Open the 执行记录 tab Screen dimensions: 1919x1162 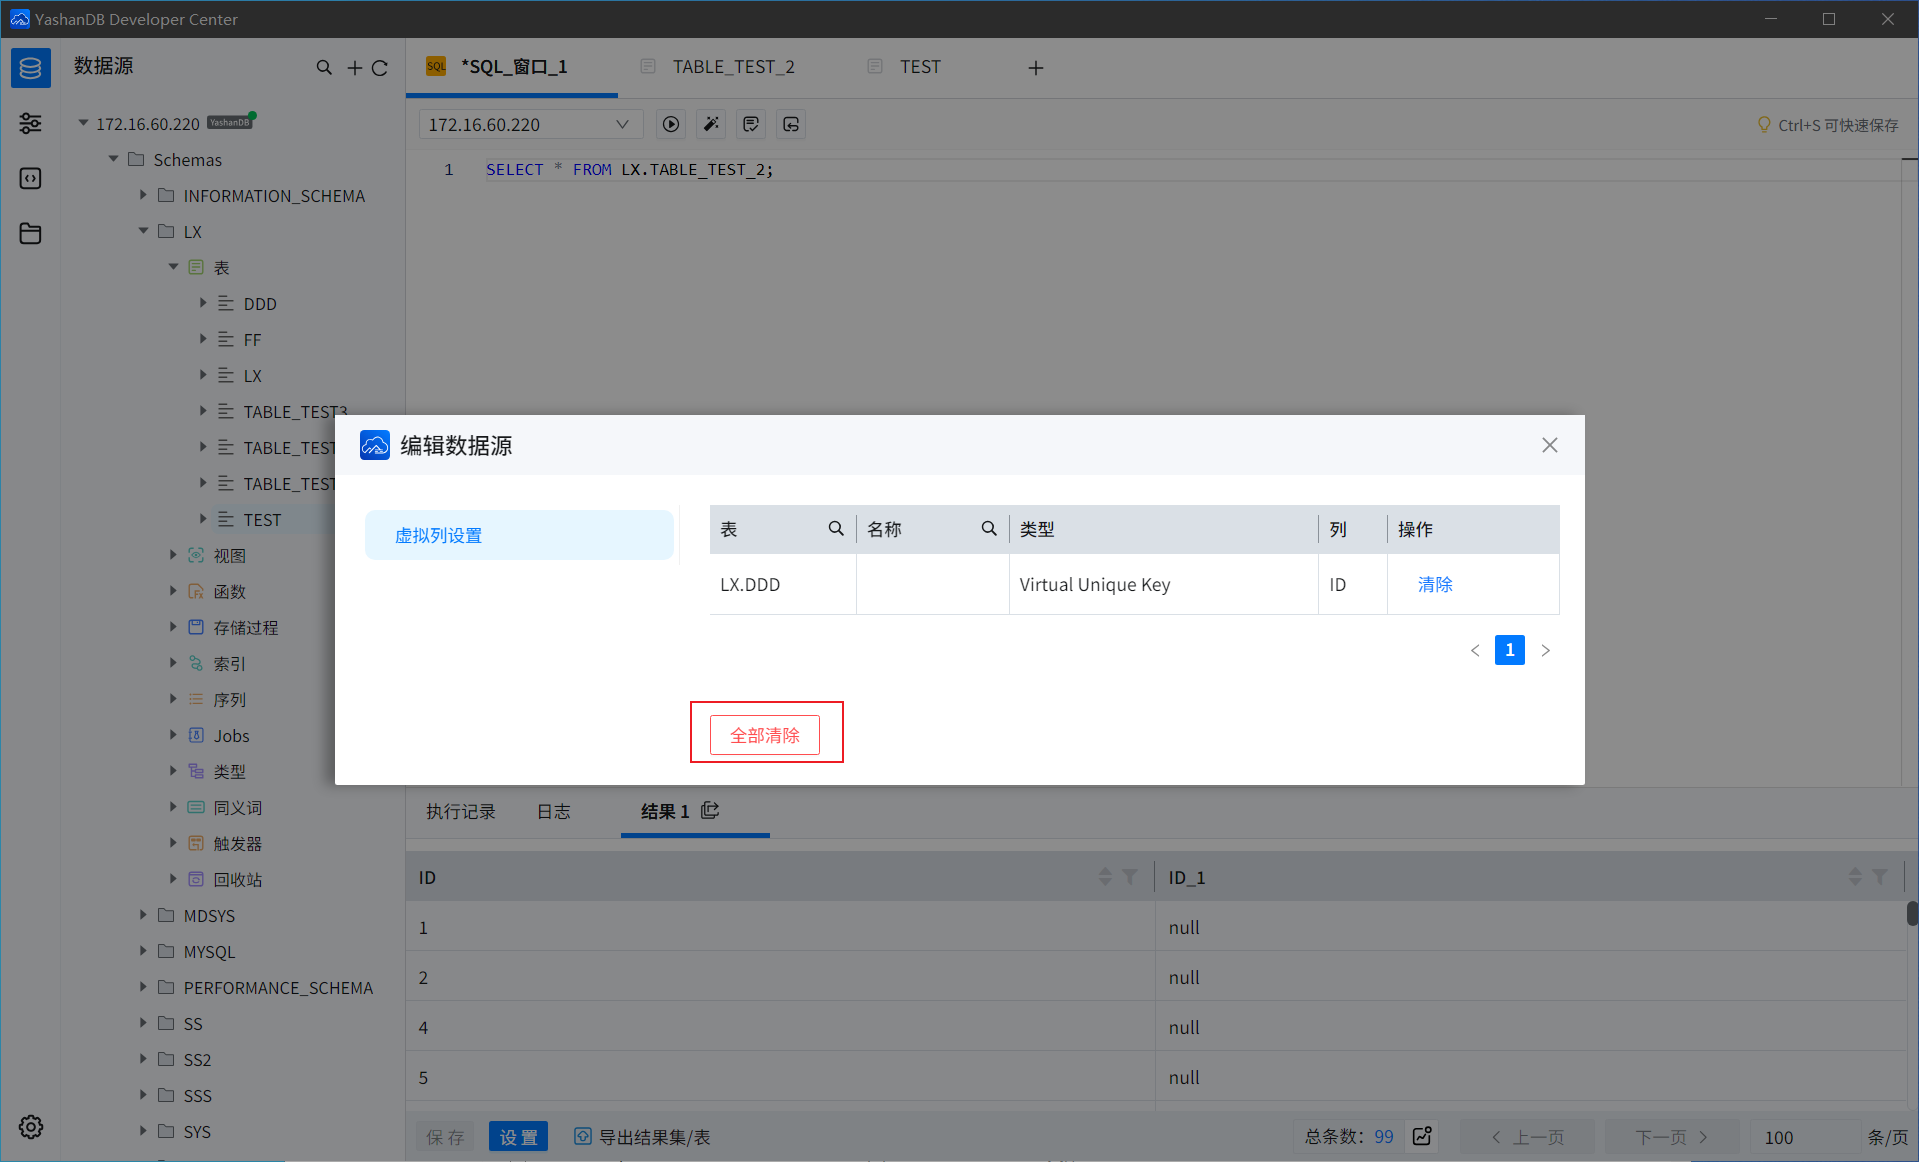(461, 811)
